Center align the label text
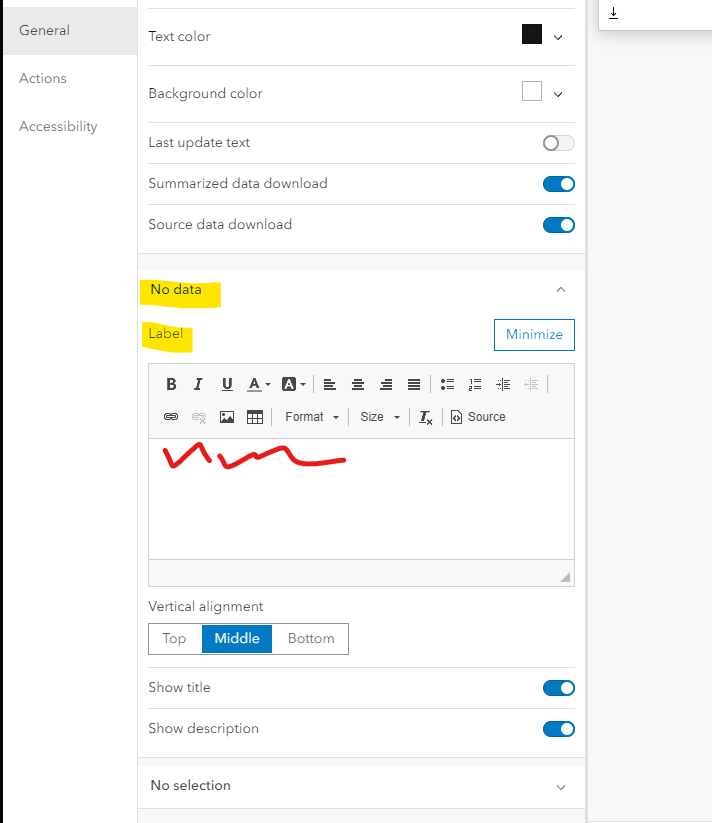Viewport: 712px width, 823px height. click(x=358, y=384)
